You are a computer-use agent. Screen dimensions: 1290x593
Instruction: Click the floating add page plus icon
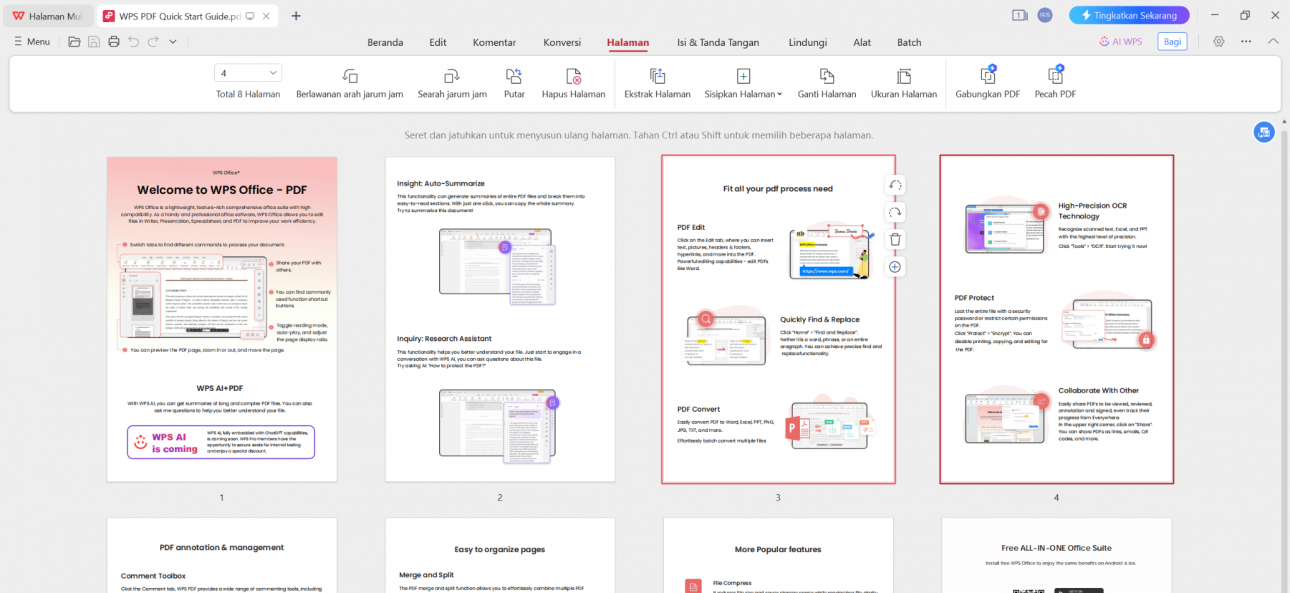894,266
